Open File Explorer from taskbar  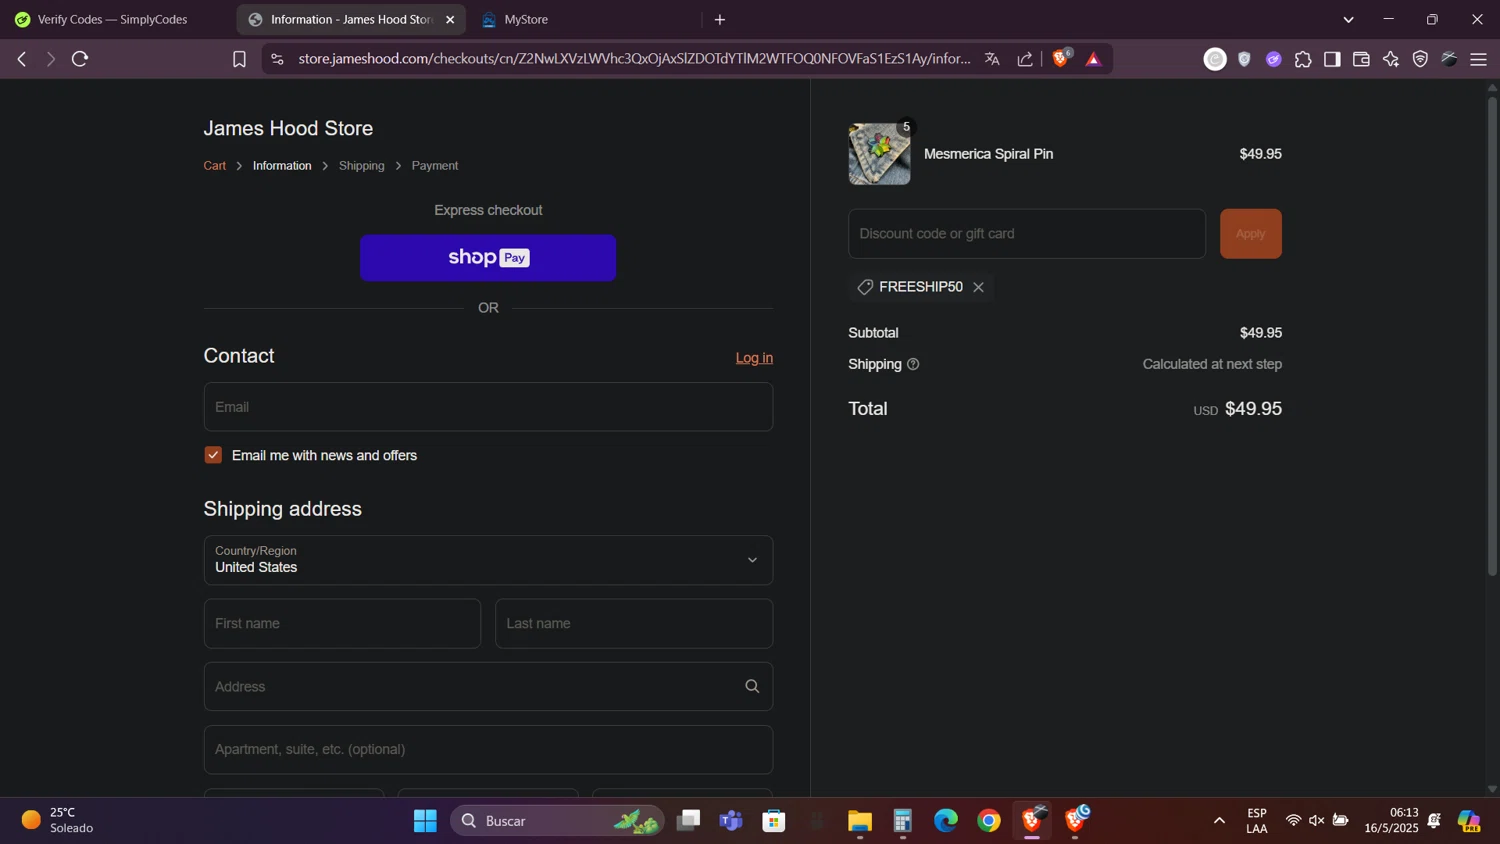point(860,821)
